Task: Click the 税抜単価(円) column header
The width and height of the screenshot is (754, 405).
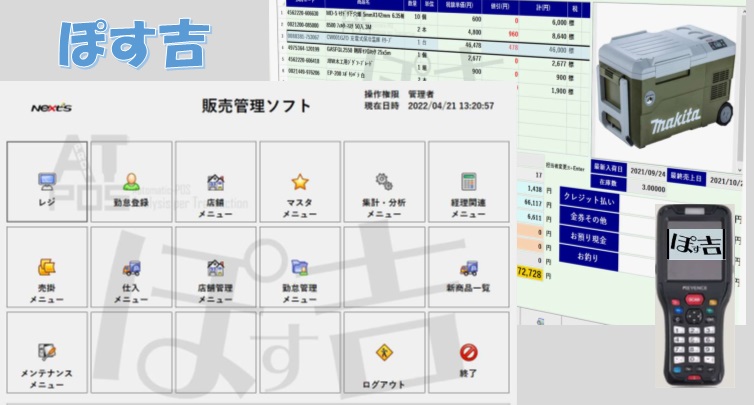Action: (459, 5)
